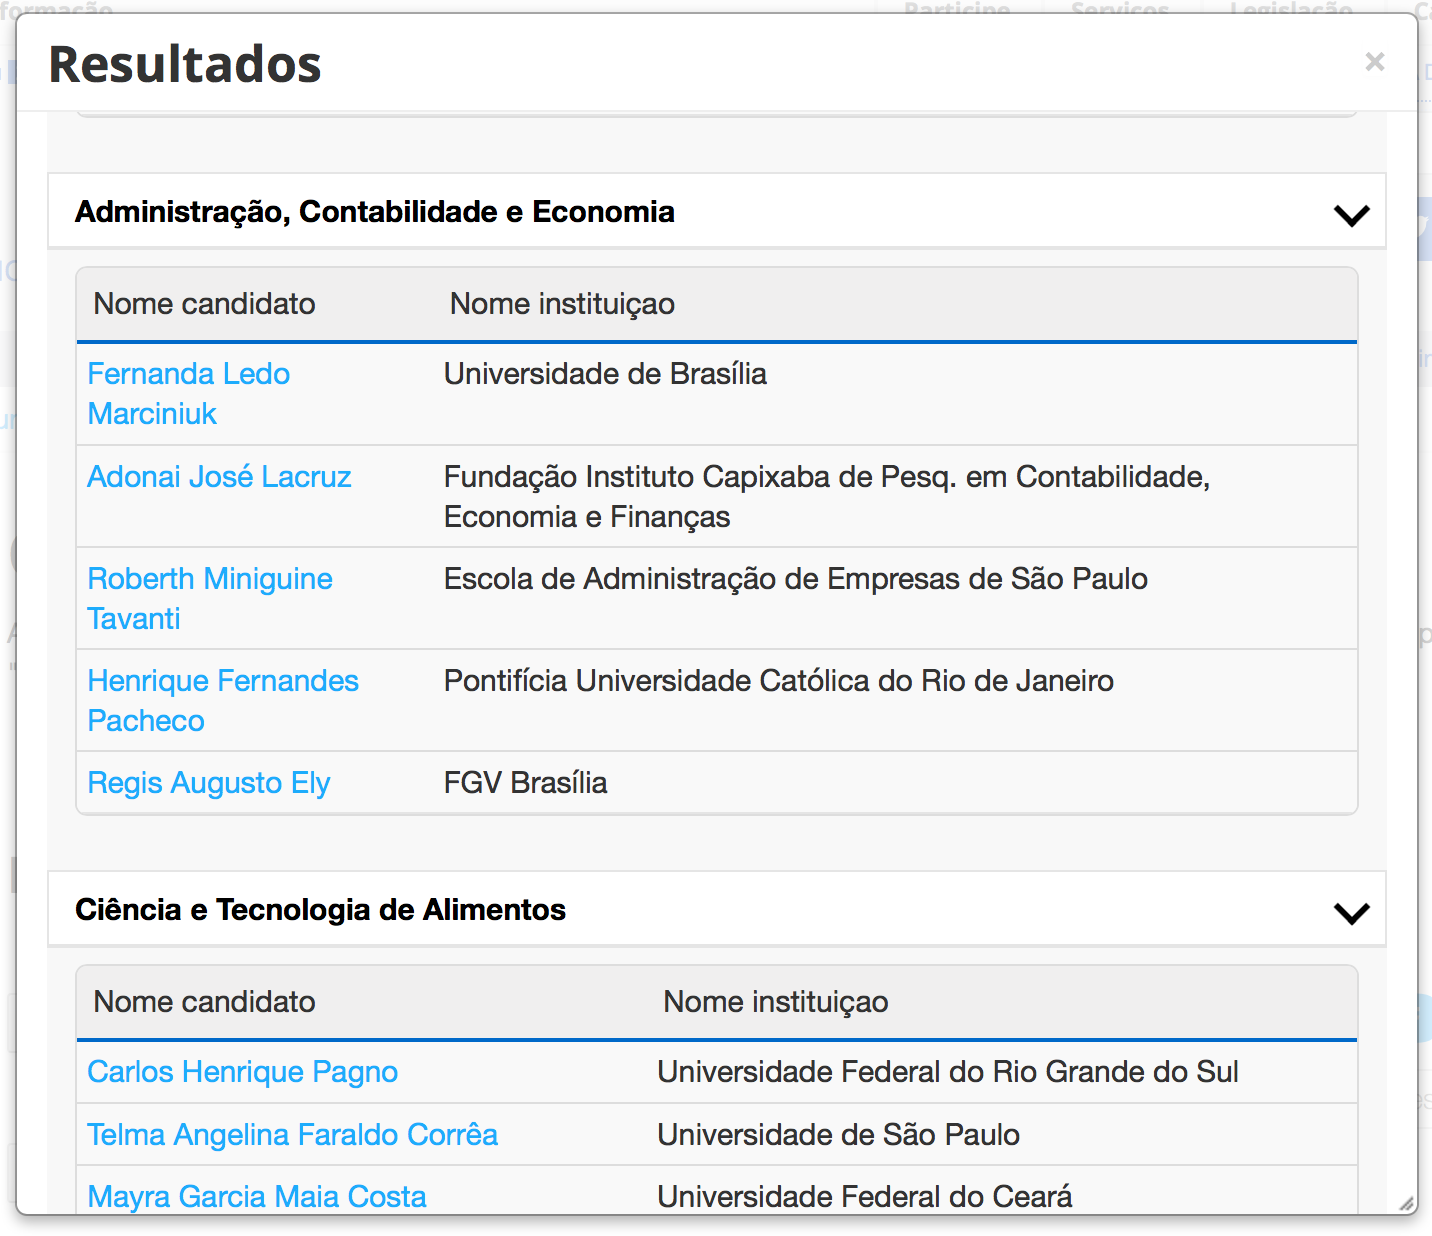This screenshot has height=1236, width=1432.
Task: Click the FGV Brasília institution cell
Action: (x=525, y=783)
